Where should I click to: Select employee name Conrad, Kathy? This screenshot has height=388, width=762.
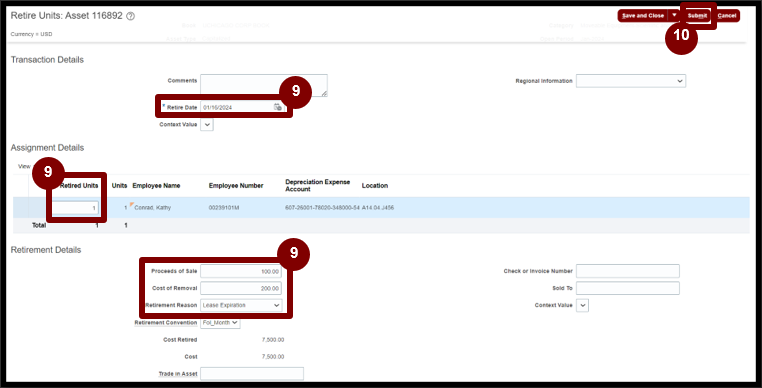[x=153, y=208]
